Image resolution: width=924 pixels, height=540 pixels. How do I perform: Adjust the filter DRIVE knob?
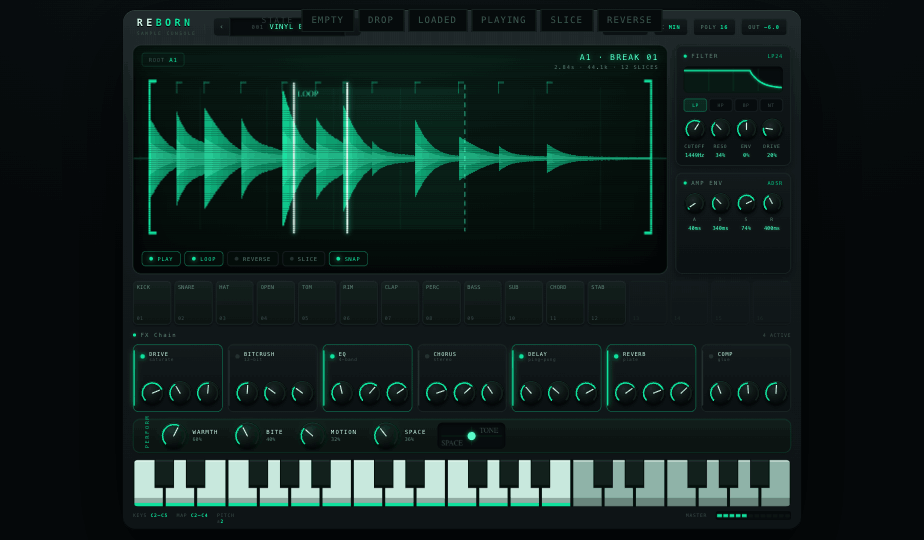click(x=771, y=129)
